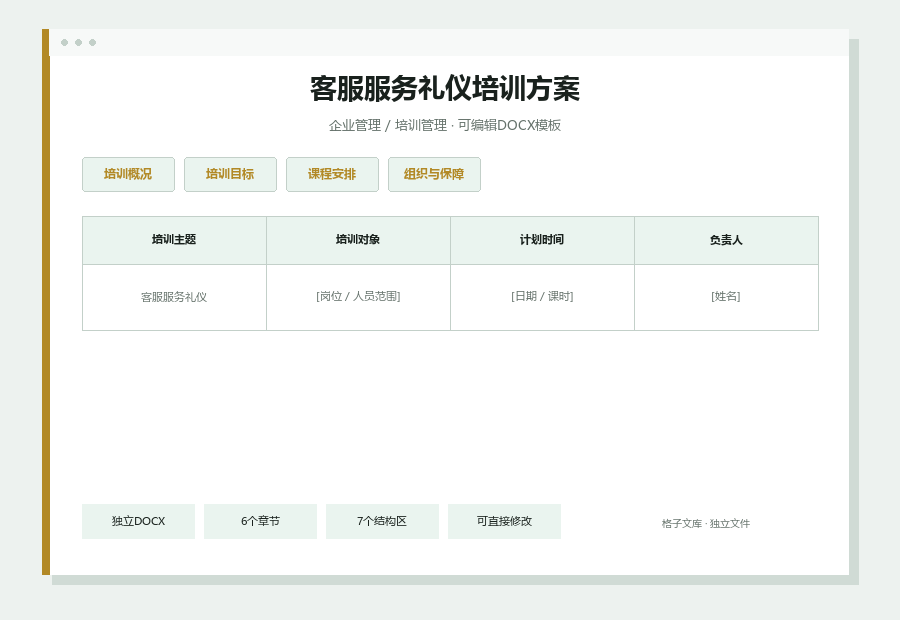Select the 课程安排 tab
Screen dimensions: 900x620
click(x=332, y=174)
